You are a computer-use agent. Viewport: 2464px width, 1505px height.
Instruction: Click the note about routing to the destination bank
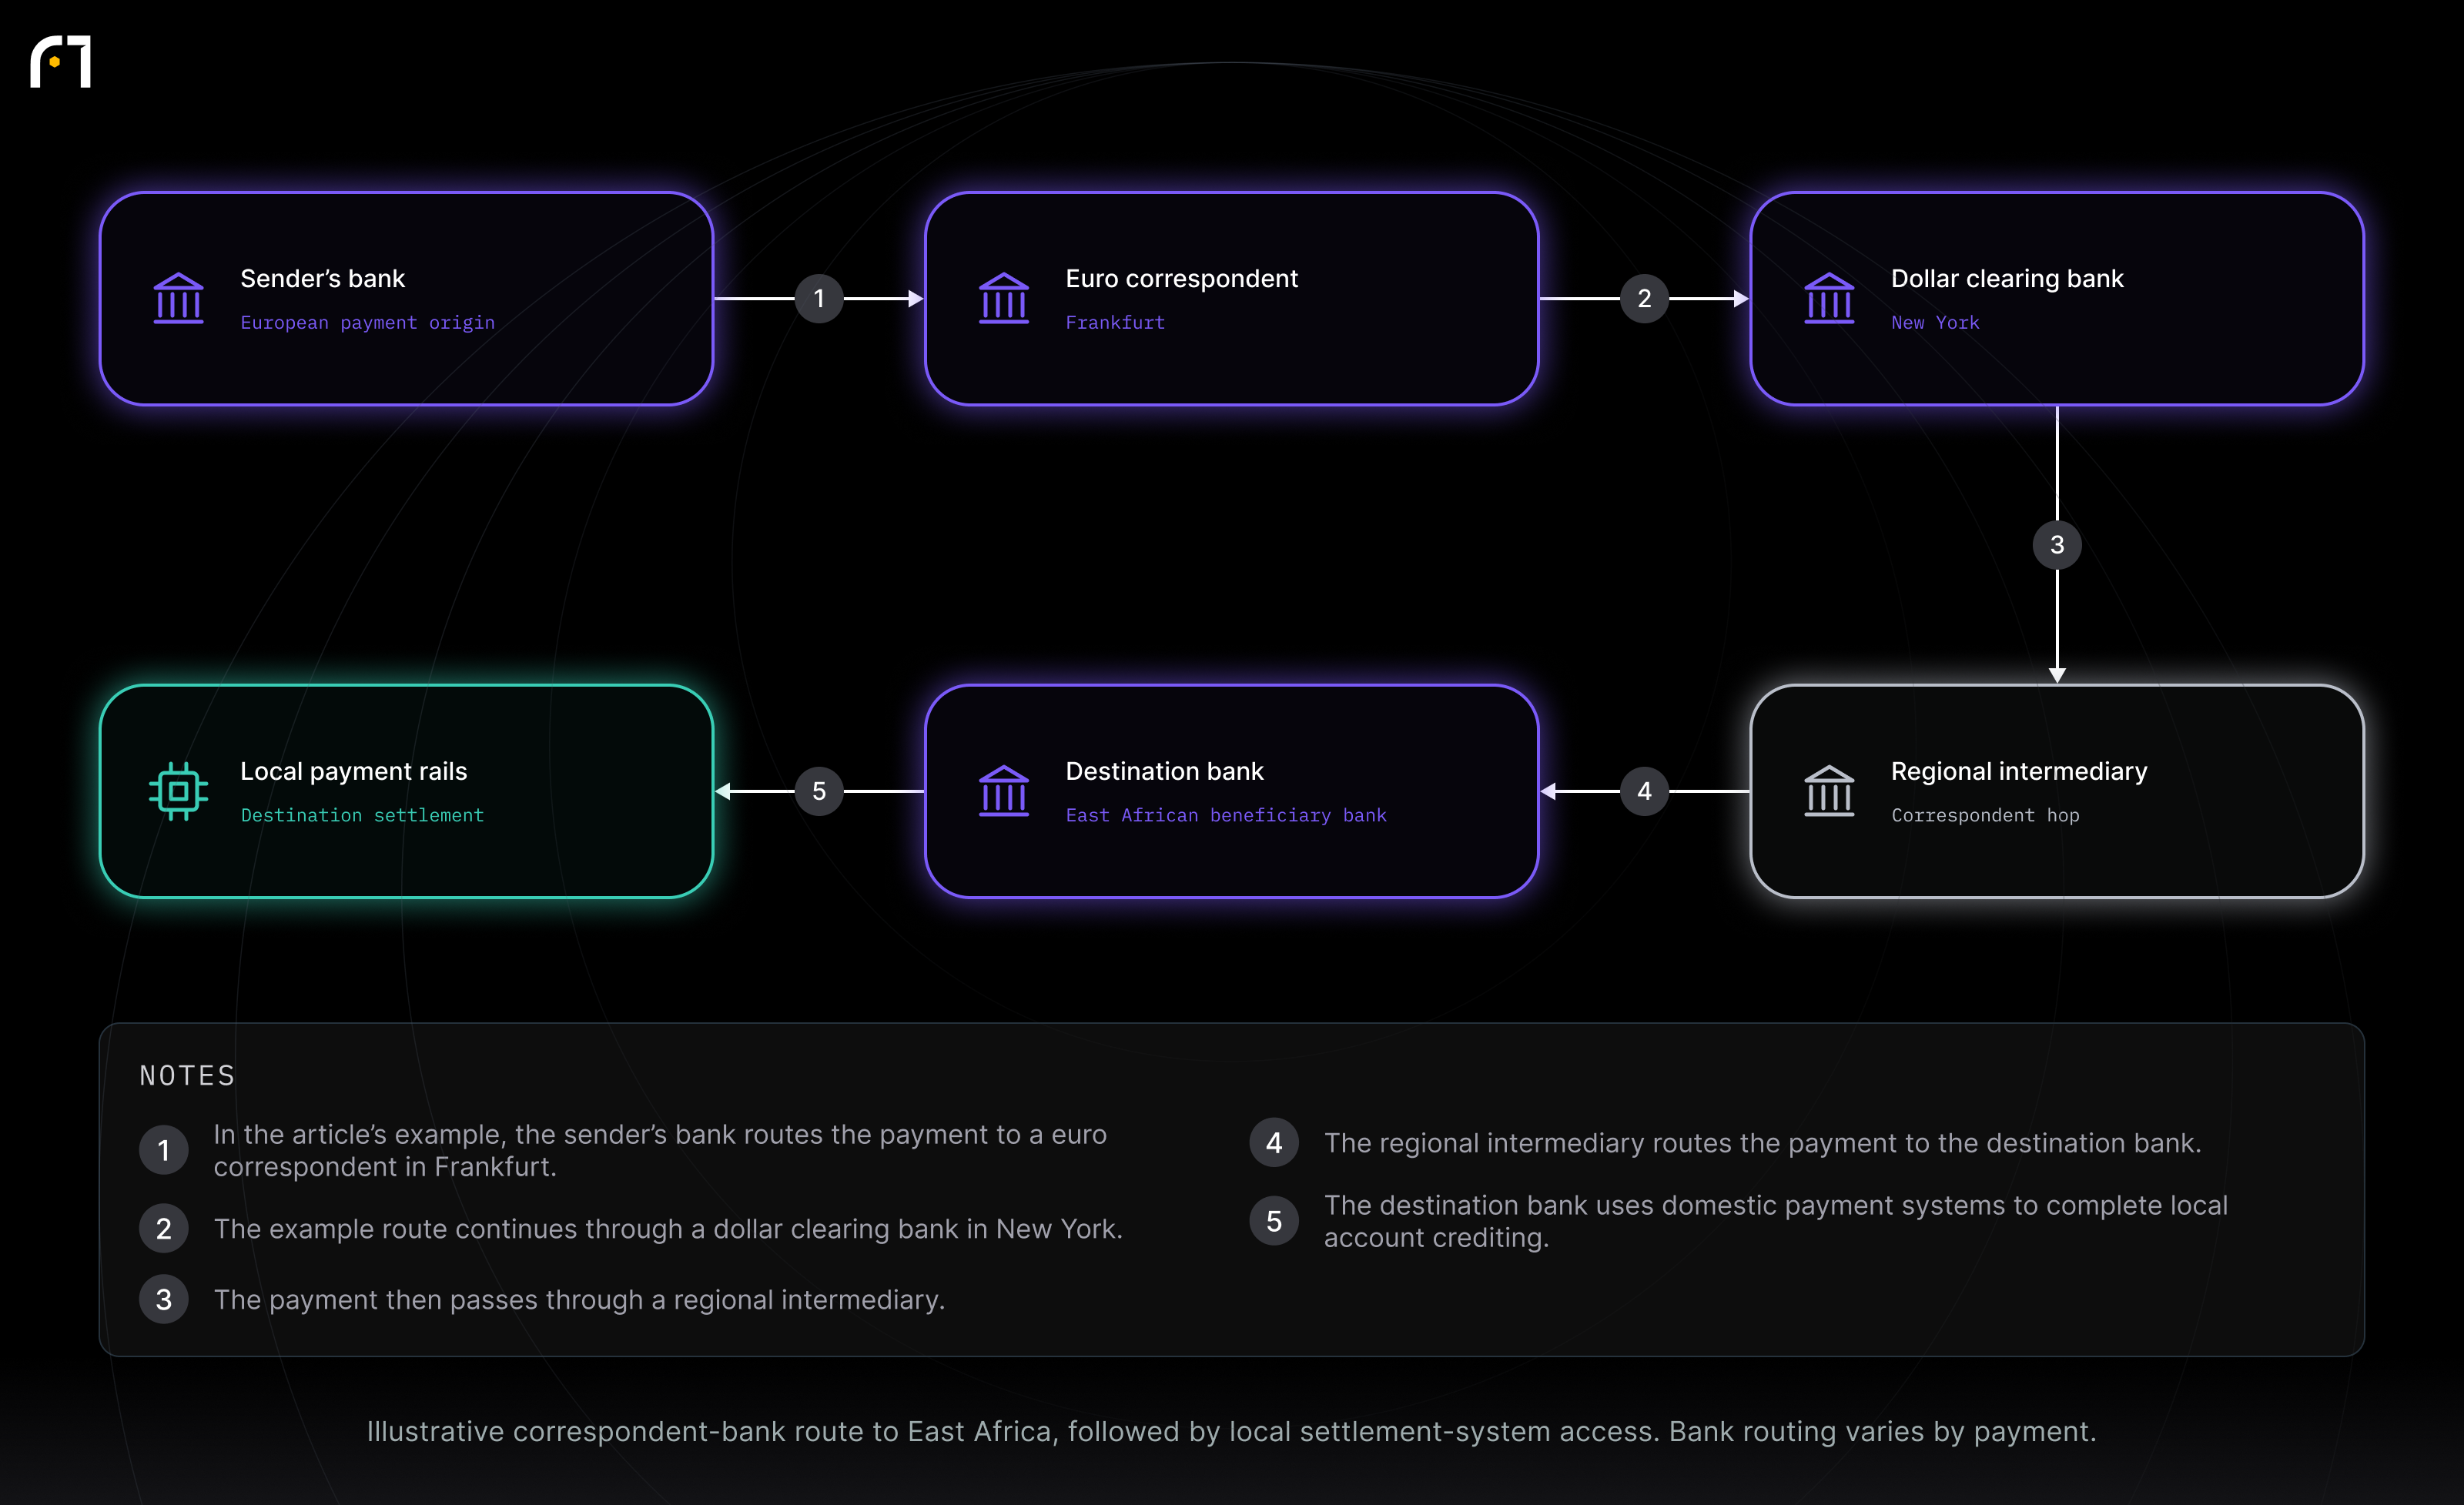click(x=1763, y=1142)
